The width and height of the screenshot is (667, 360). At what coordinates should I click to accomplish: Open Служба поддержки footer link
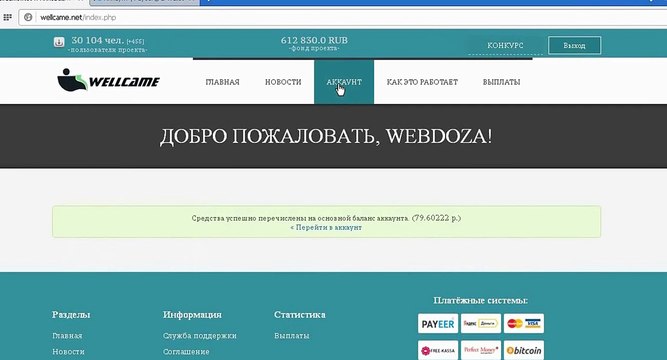click(200, 336)
